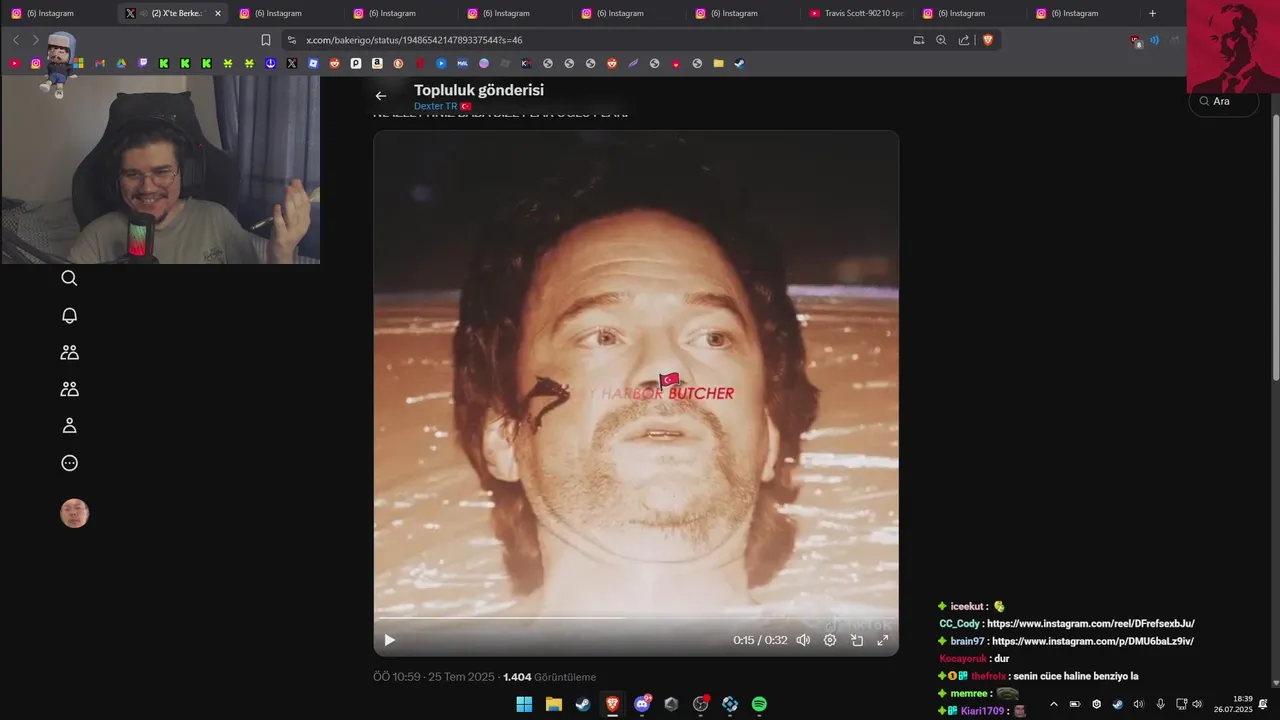This screenshot has height=720, width=1280.
Task: Switch to the X'te Berke tab
Action: pyautogui.click(x=171, y=13)
